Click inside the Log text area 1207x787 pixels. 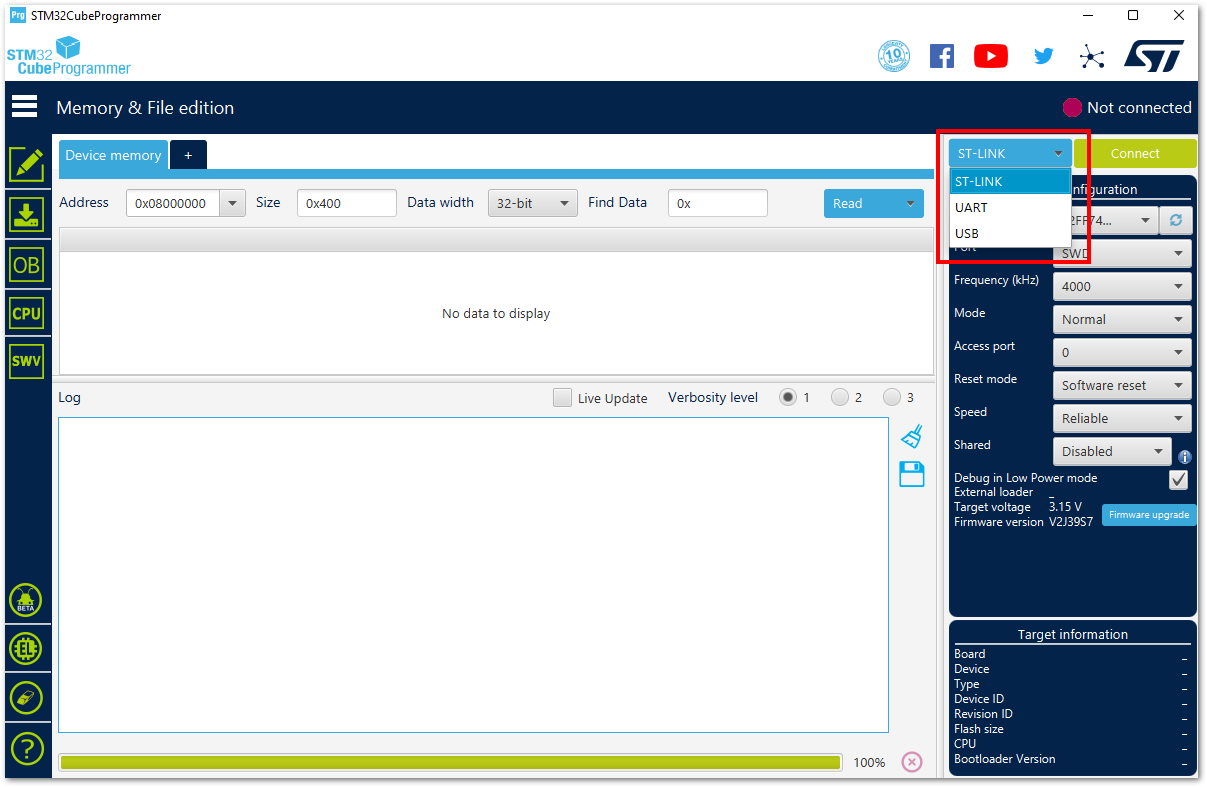tap(473, 575)
